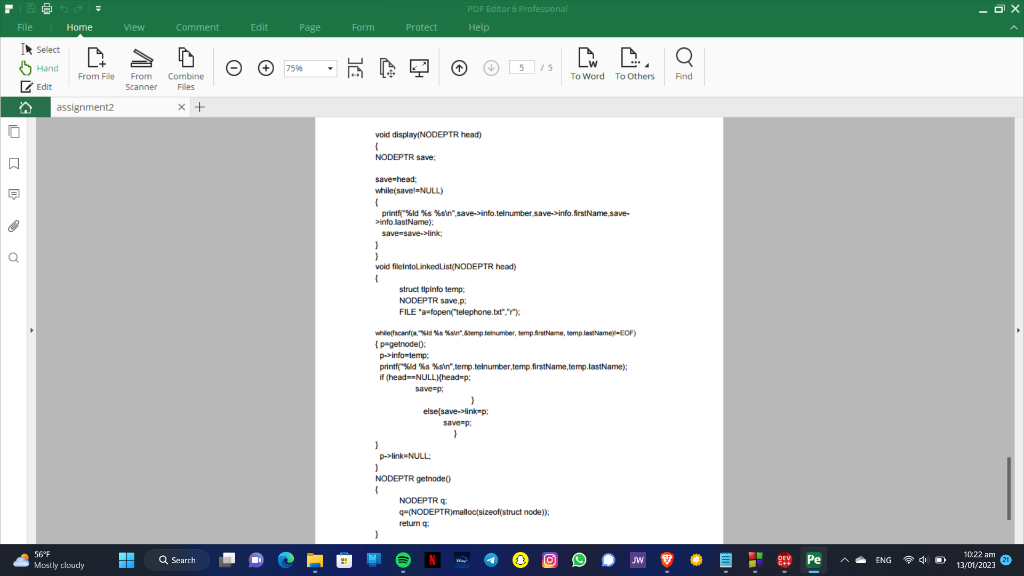This screenshot has width=1024, height=576.
Task: Show document attachments panel
Action: 13,226
